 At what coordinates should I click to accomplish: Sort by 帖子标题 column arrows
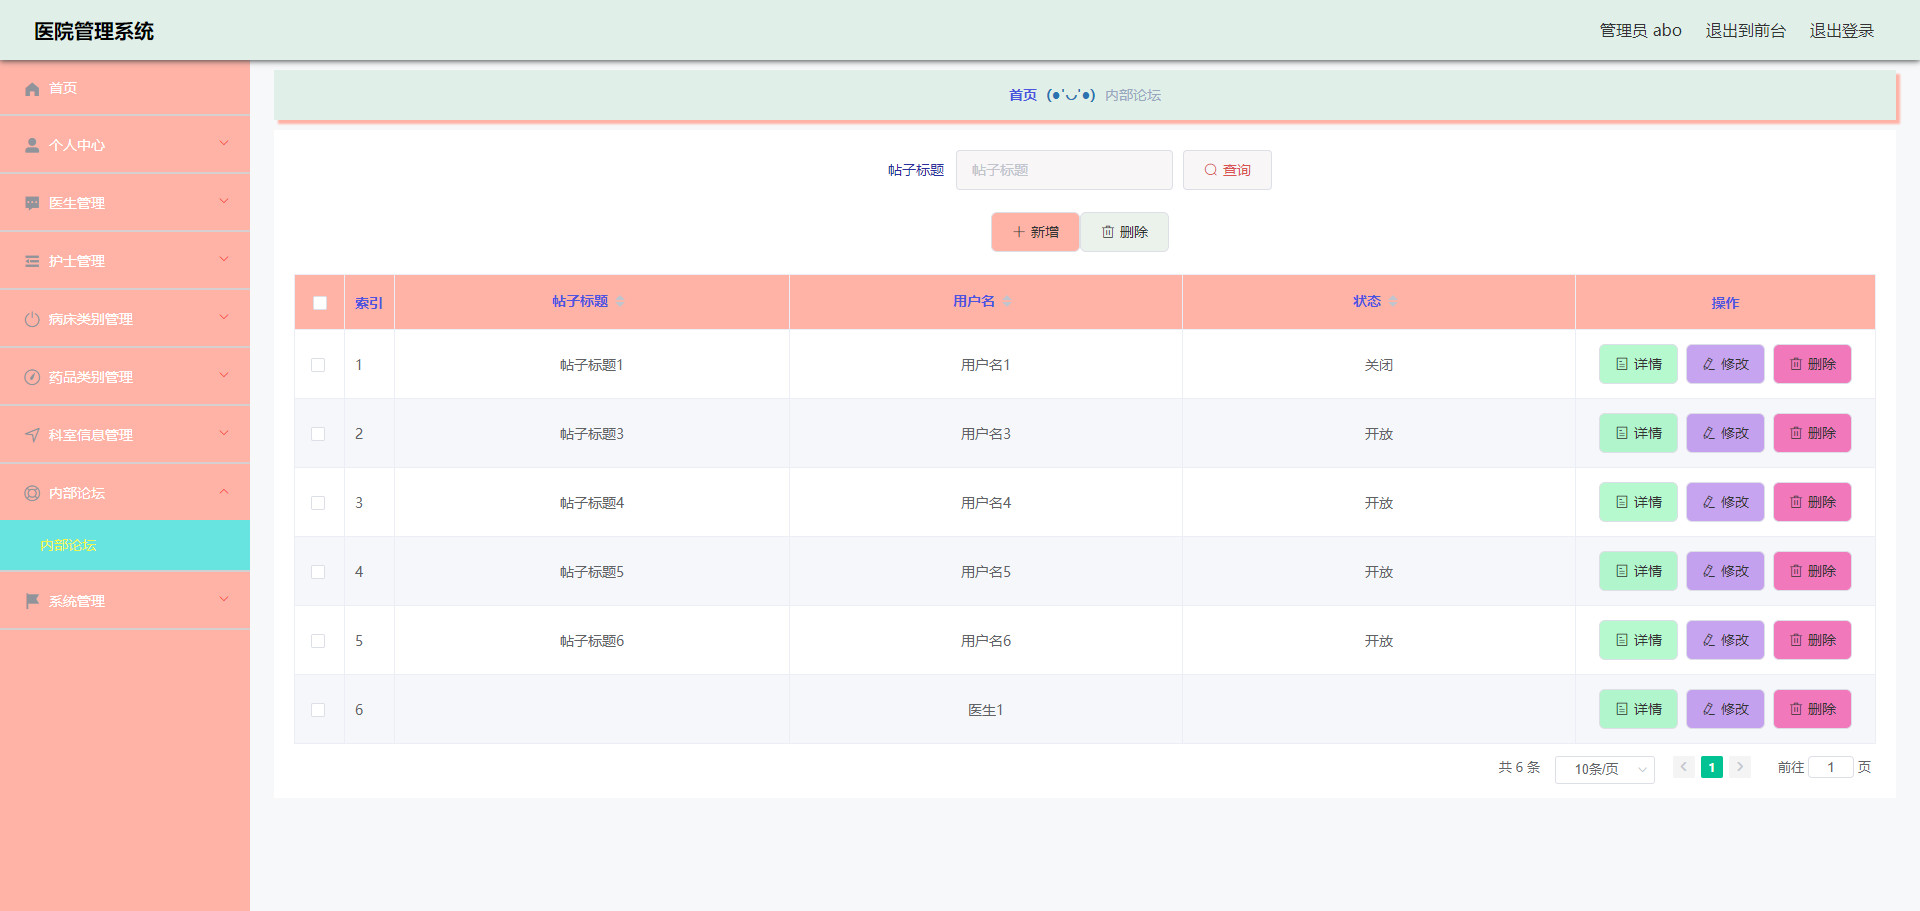[620, 301]
